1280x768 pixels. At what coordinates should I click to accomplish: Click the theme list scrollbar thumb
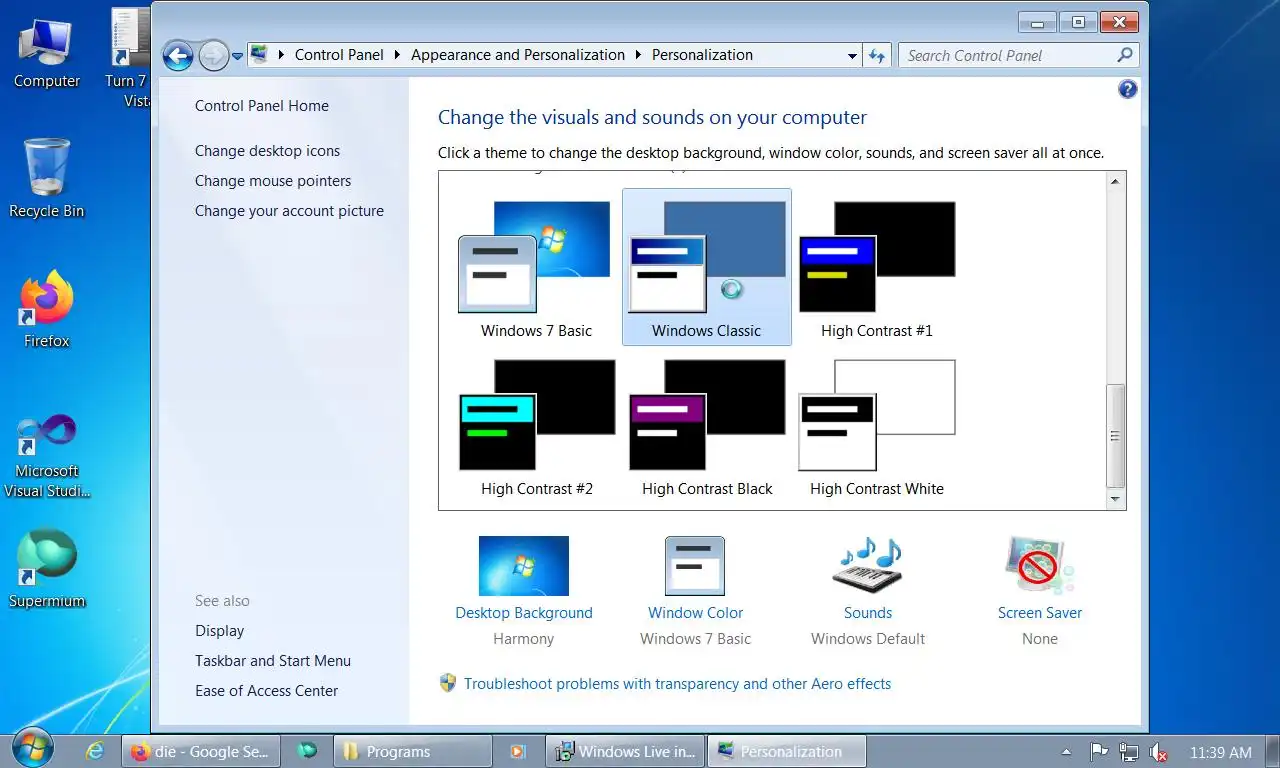coord(1115,435)
